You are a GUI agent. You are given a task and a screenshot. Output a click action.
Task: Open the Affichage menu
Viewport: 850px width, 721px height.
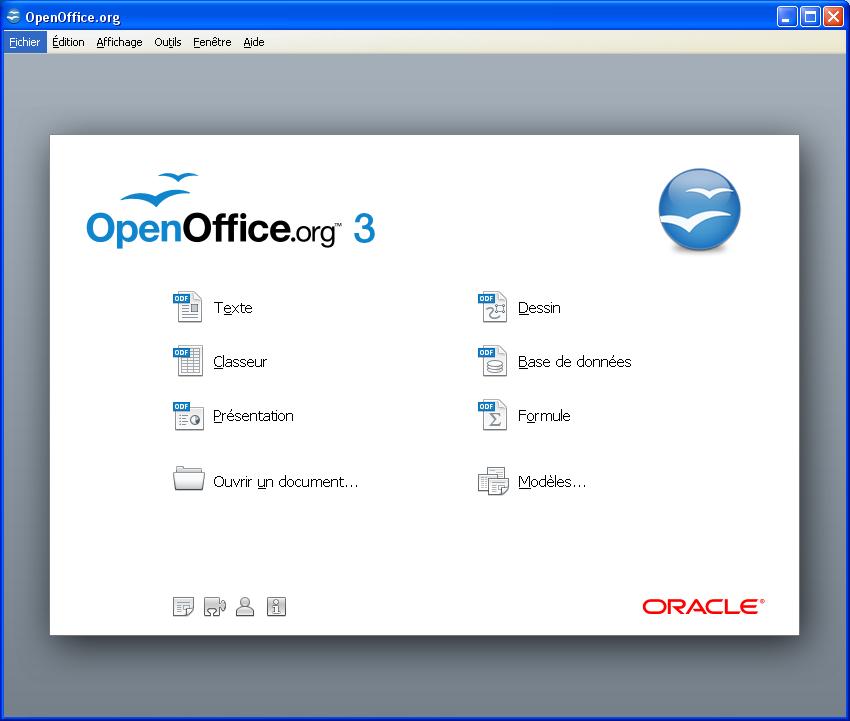[x=119, y=42]
